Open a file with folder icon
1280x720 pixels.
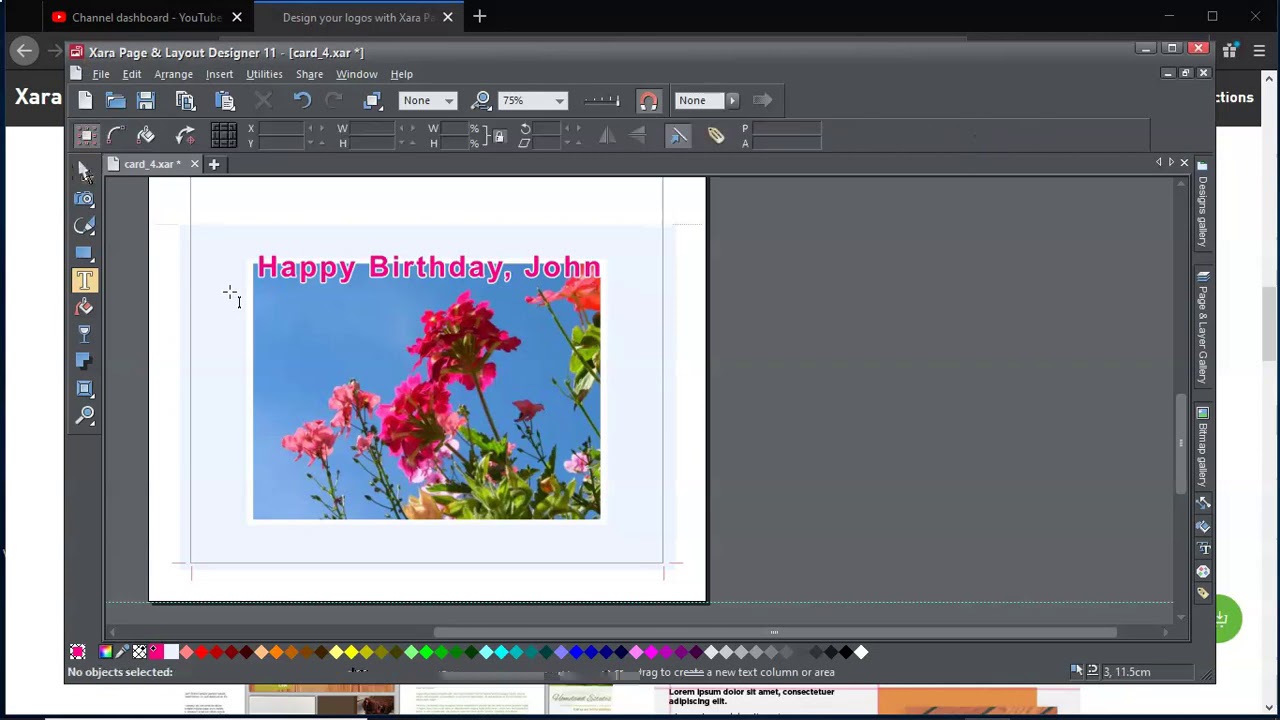pos(116,100)
